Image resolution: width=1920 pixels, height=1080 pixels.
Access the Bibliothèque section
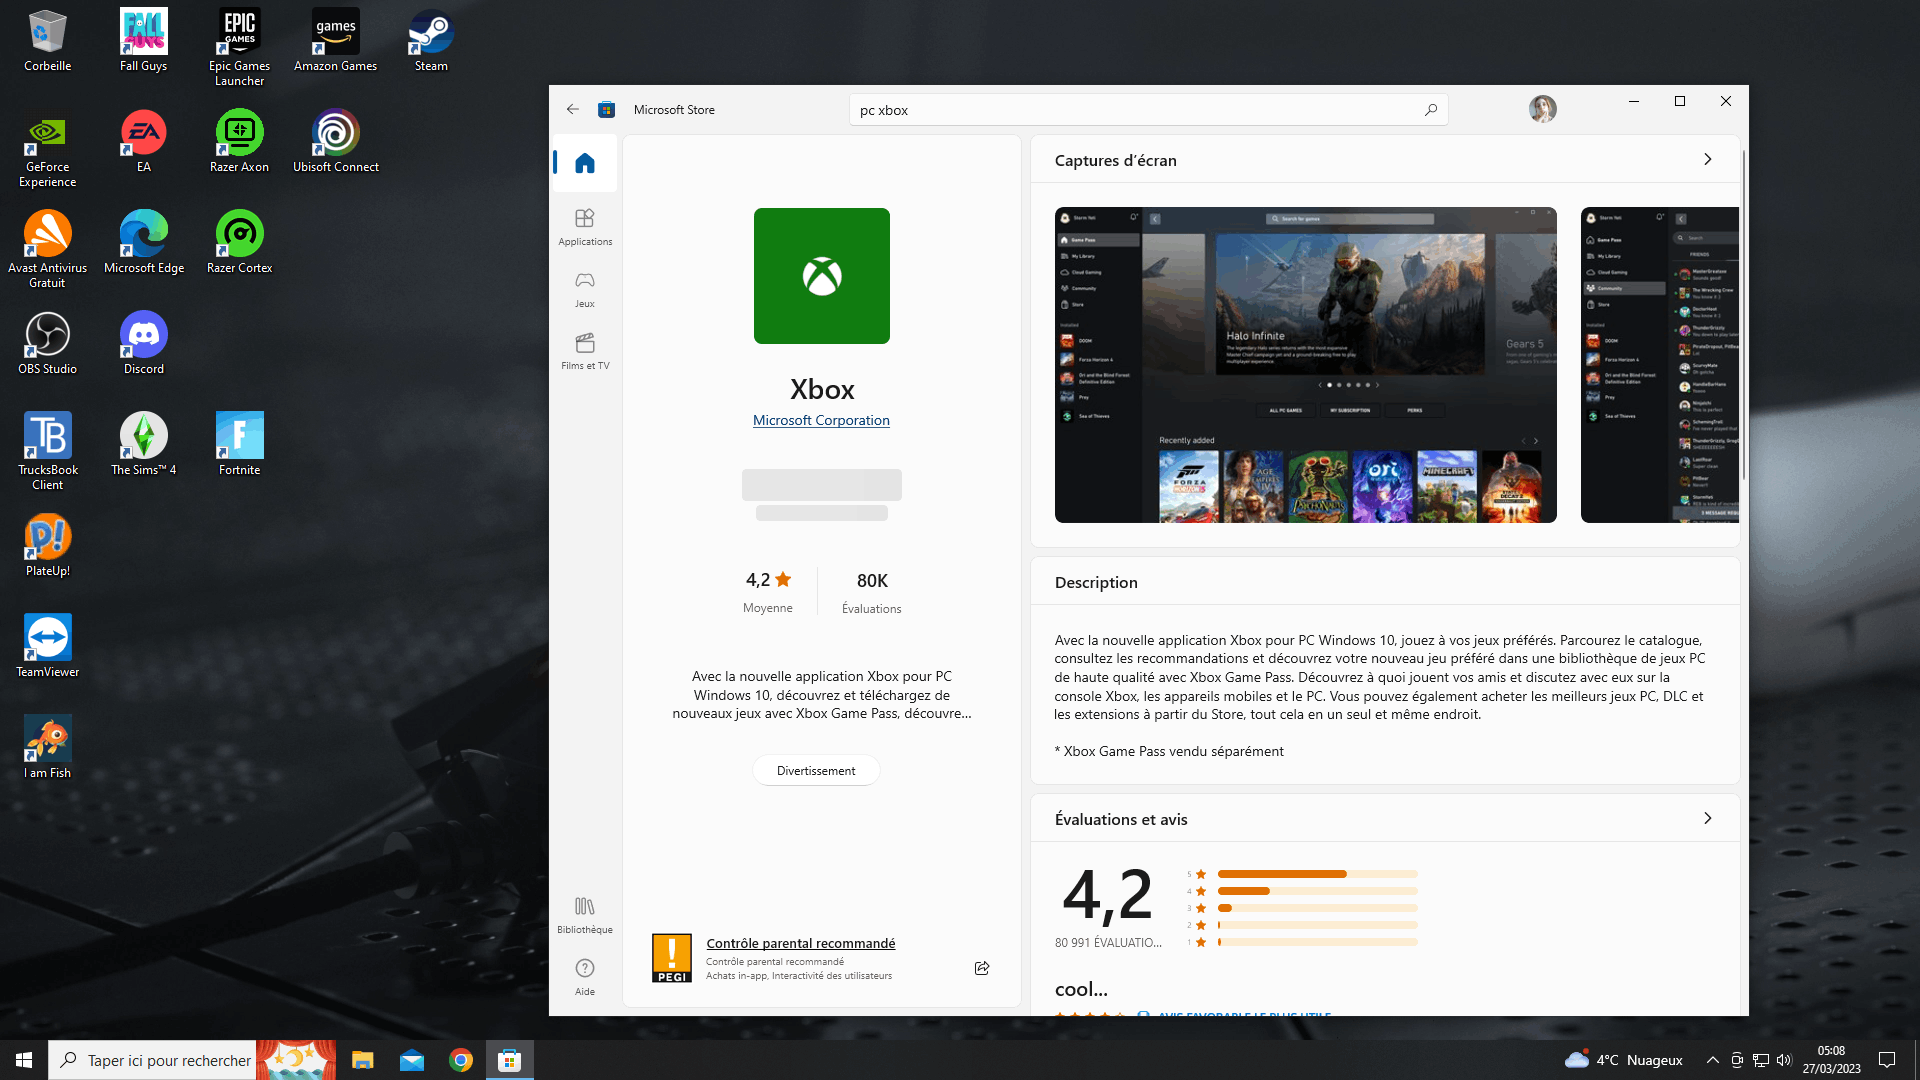(584, 914)
